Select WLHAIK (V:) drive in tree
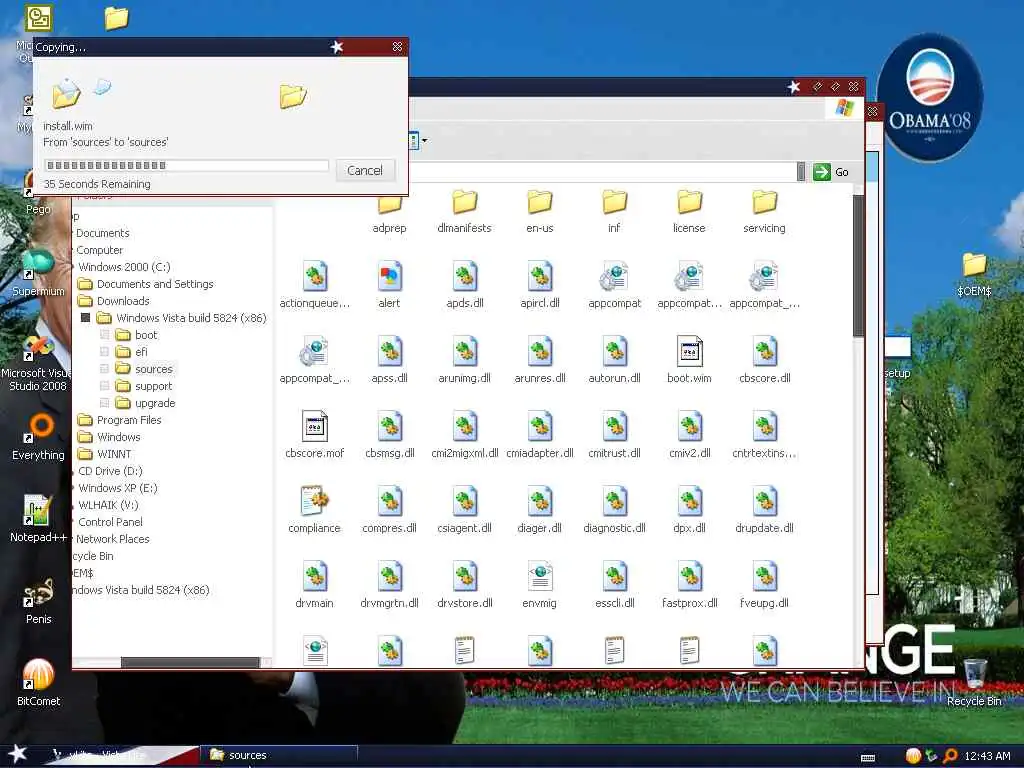 [x=108, y=505]
